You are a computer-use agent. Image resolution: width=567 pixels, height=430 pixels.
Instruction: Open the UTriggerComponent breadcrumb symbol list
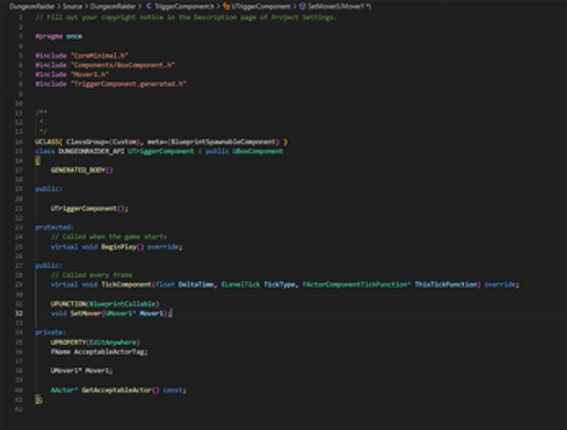tap(261, 6)
